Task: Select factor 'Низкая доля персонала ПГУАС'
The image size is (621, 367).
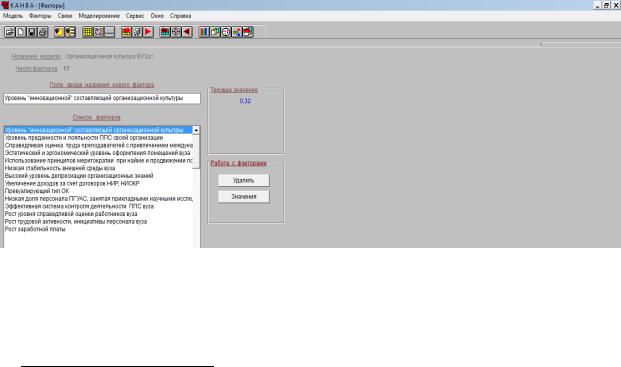Action: (98, 199)
